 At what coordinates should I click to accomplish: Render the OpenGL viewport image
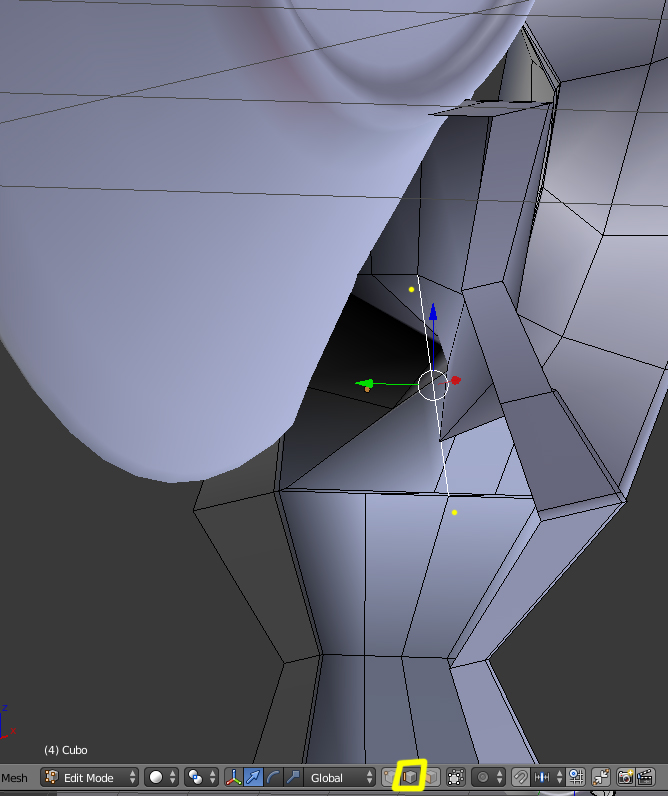pyautogui.click(x=625, y=777)
